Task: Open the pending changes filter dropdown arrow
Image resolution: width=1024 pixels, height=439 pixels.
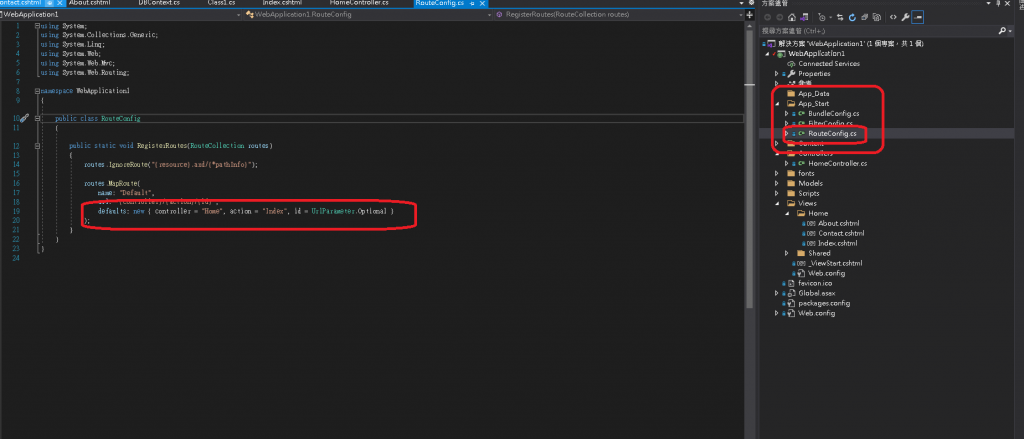Action: point(831,17)
